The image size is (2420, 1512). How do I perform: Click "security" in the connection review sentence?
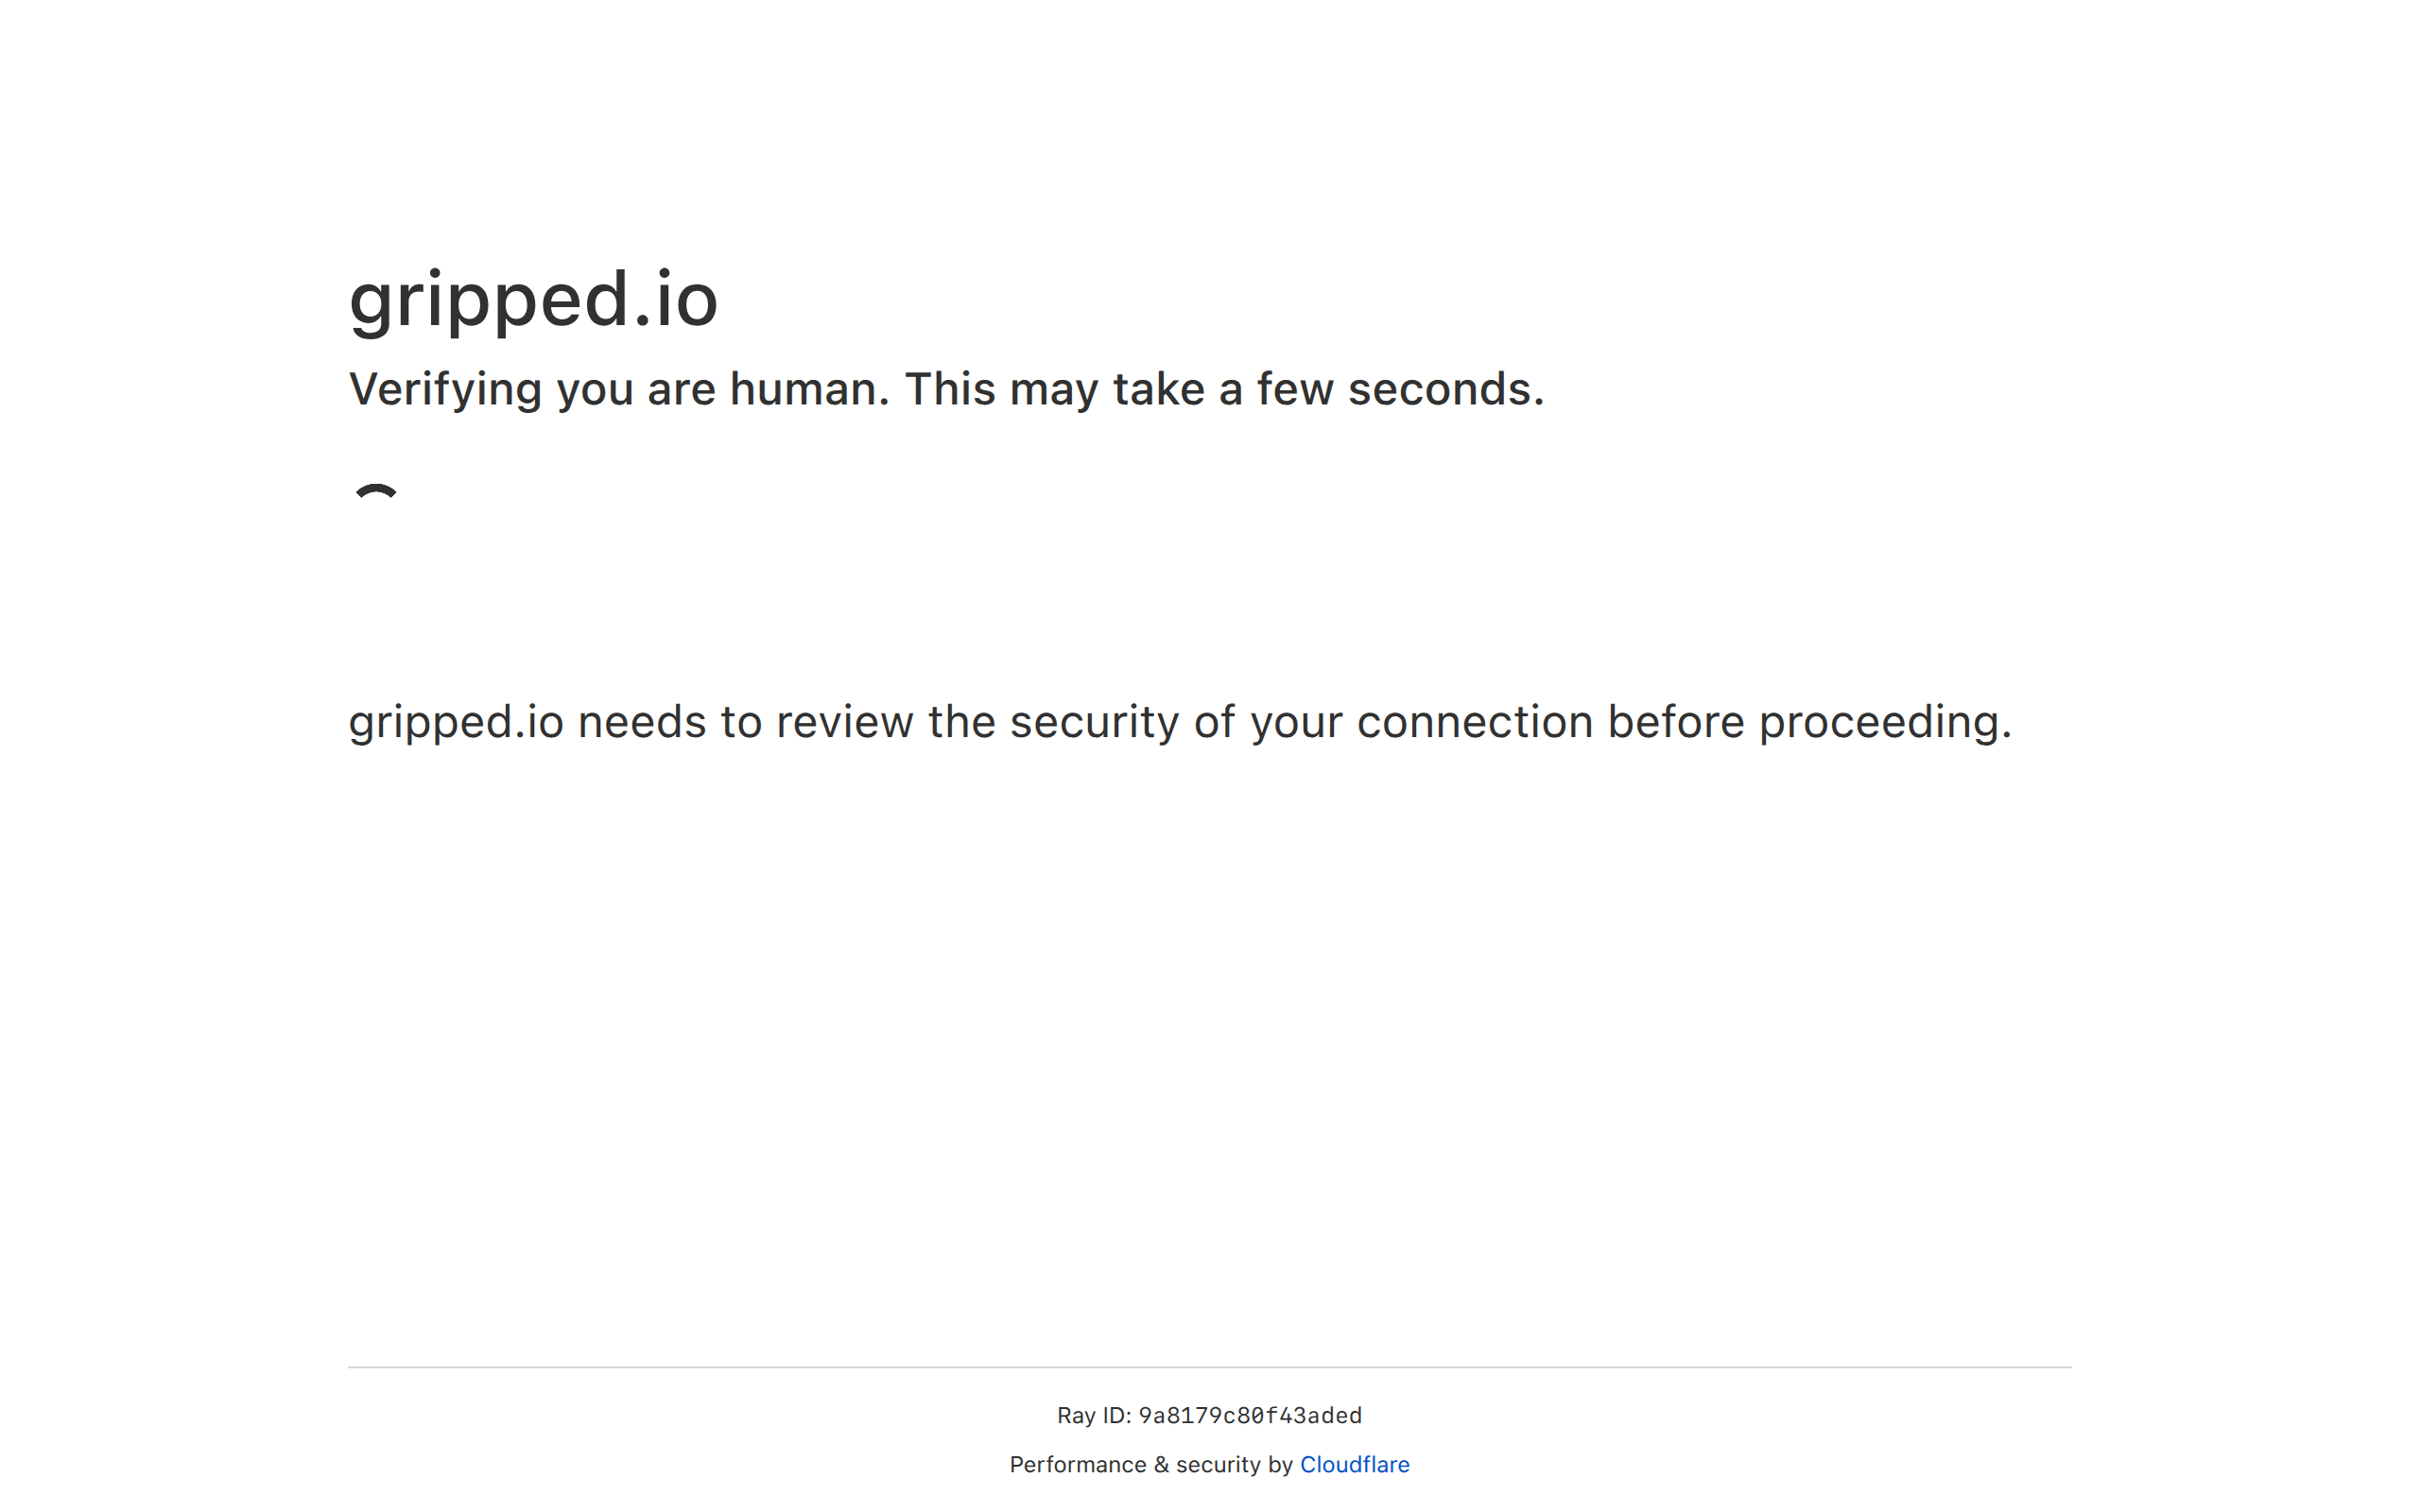[x=1094, y=722]
